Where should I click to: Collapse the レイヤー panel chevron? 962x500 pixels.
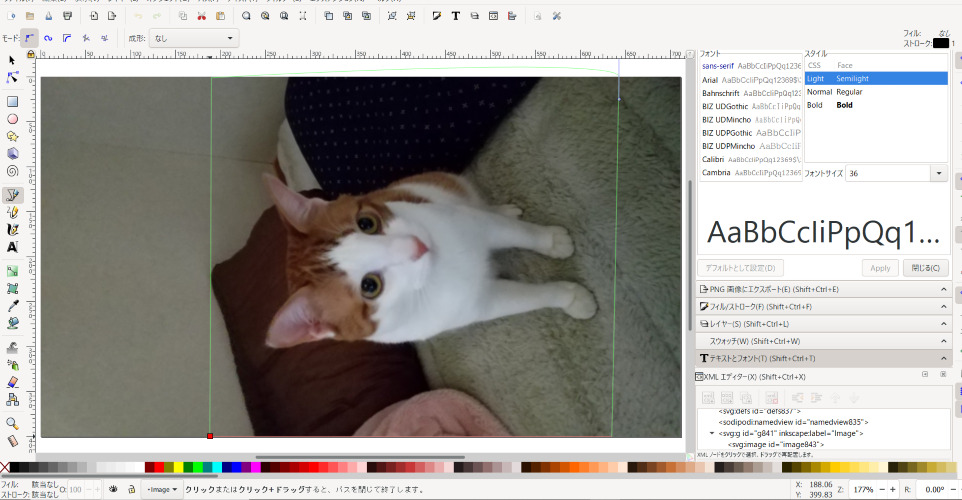pyautogui.click(x=944, y=323)
